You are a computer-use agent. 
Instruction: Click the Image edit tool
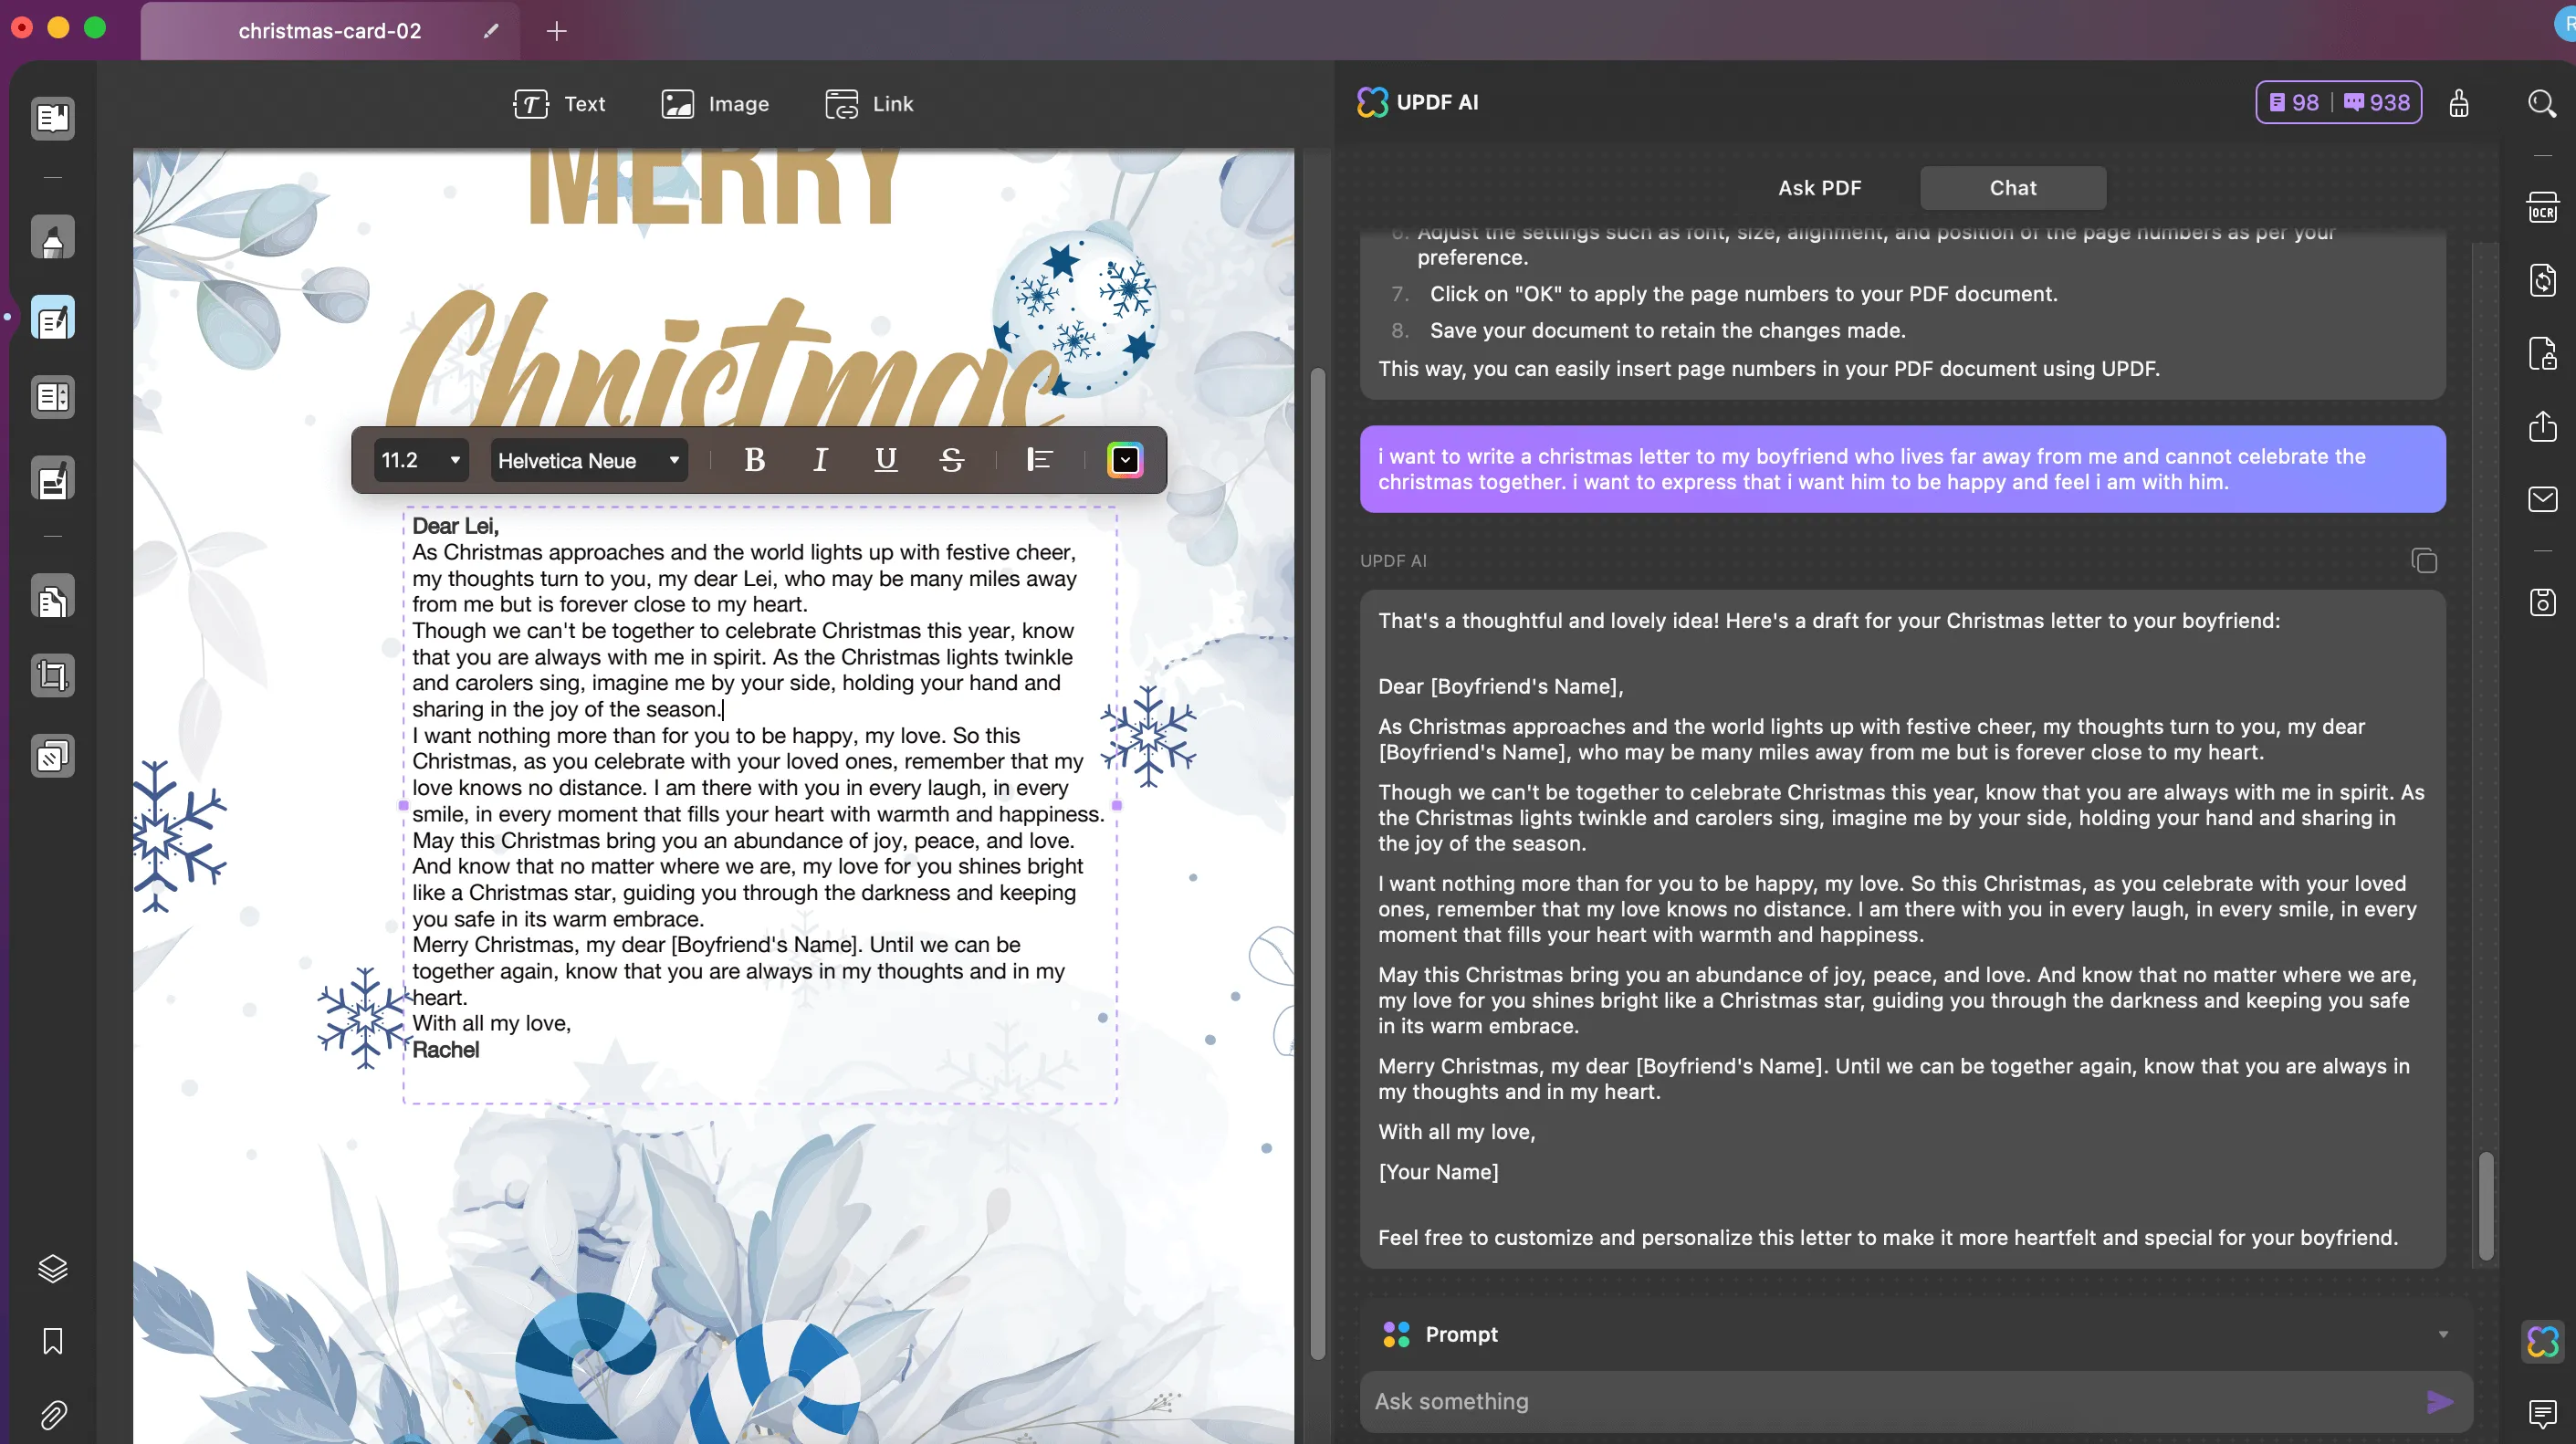point(715,104)
